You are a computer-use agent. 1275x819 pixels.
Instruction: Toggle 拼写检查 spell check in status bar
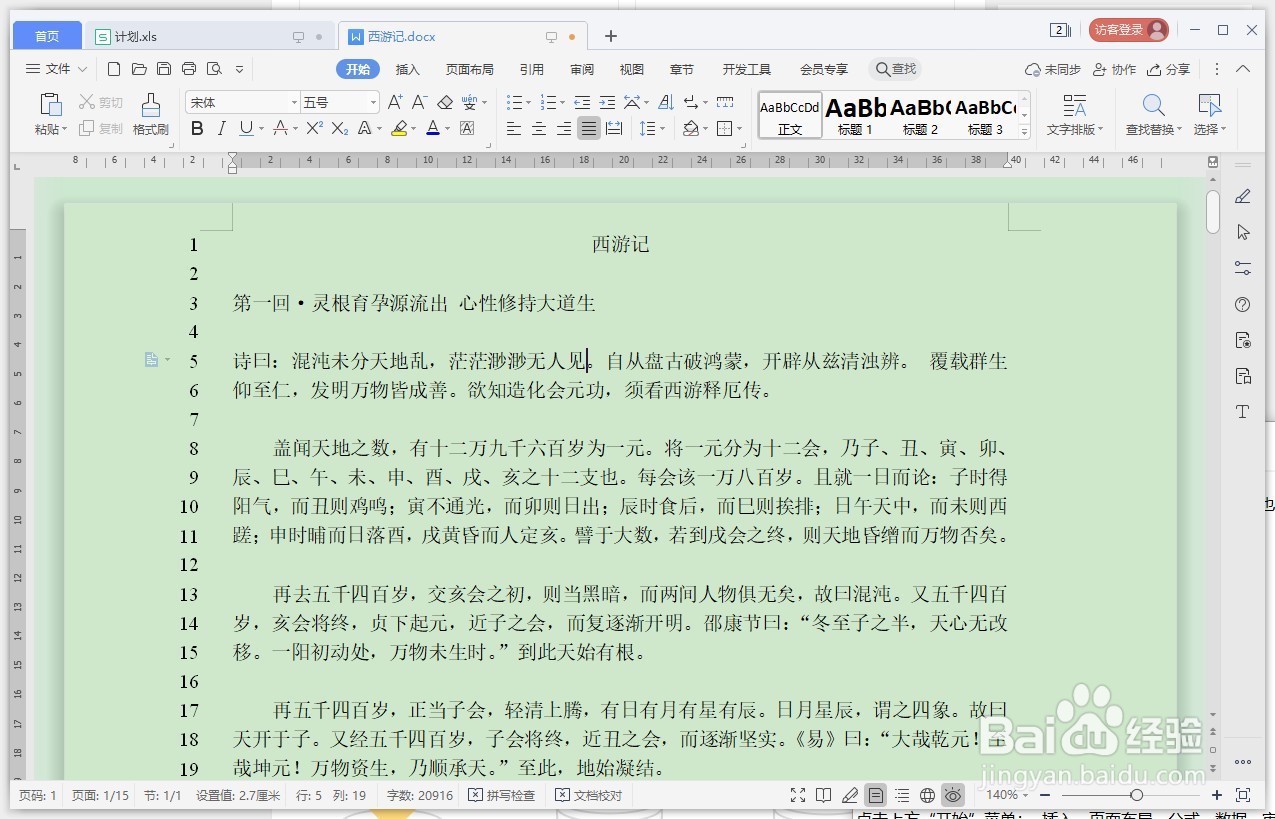(501, 795)
